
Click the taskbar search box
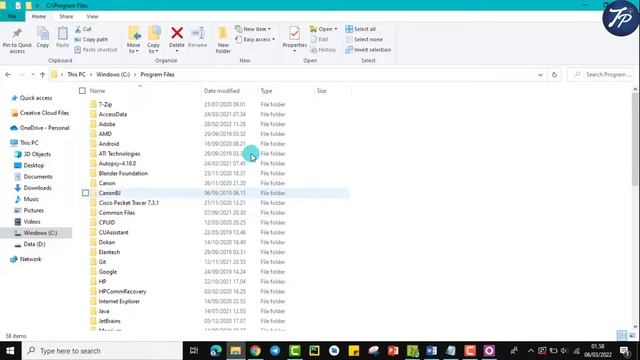click(102, 351)
